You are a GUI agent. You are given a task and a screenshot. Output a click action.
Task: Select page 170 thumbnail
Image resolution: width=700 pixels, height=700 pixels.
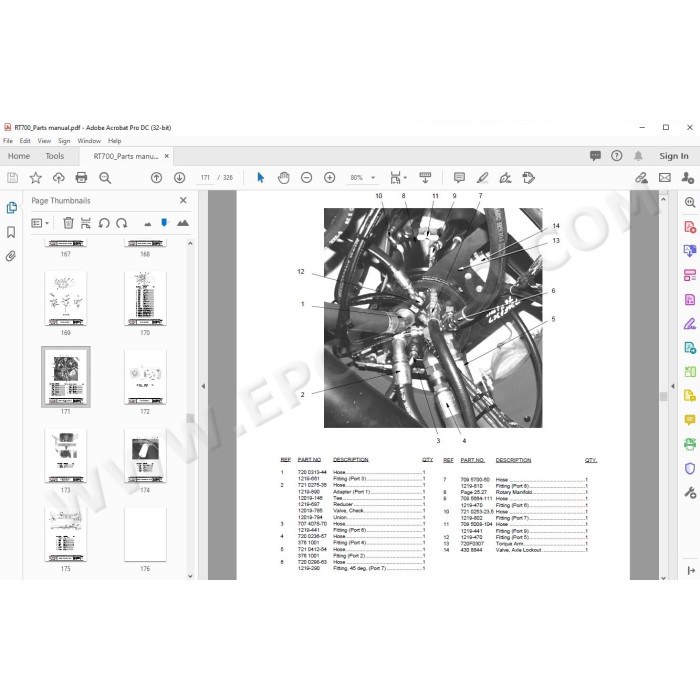pos(145,298)
